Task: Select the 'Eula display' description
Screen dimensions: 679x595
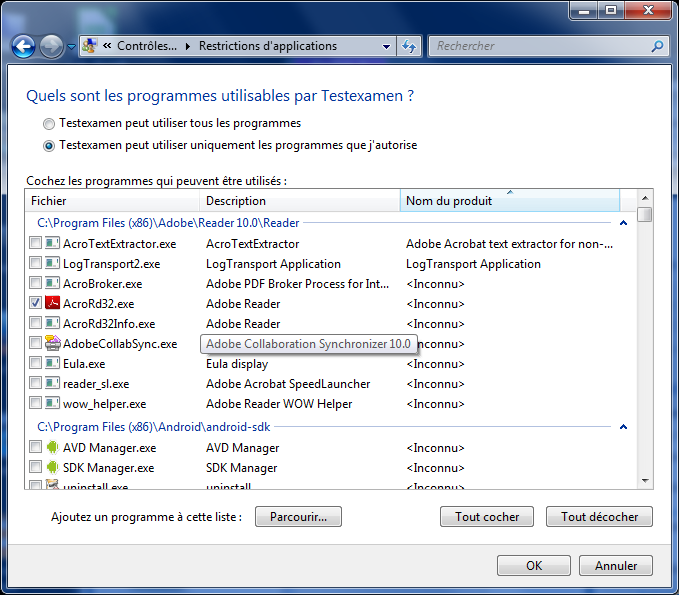Action: (237, 364)
